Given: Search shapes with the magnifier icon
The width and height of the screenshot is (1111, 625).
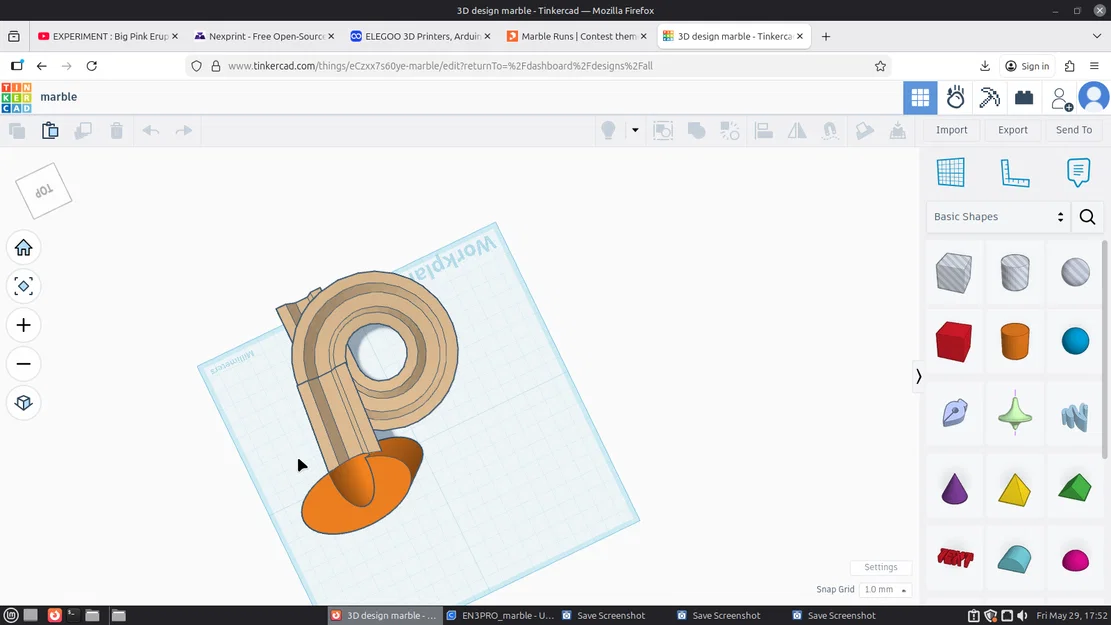Looking at the screenshot, I should pyautogui.click(x=1087, y=217).
